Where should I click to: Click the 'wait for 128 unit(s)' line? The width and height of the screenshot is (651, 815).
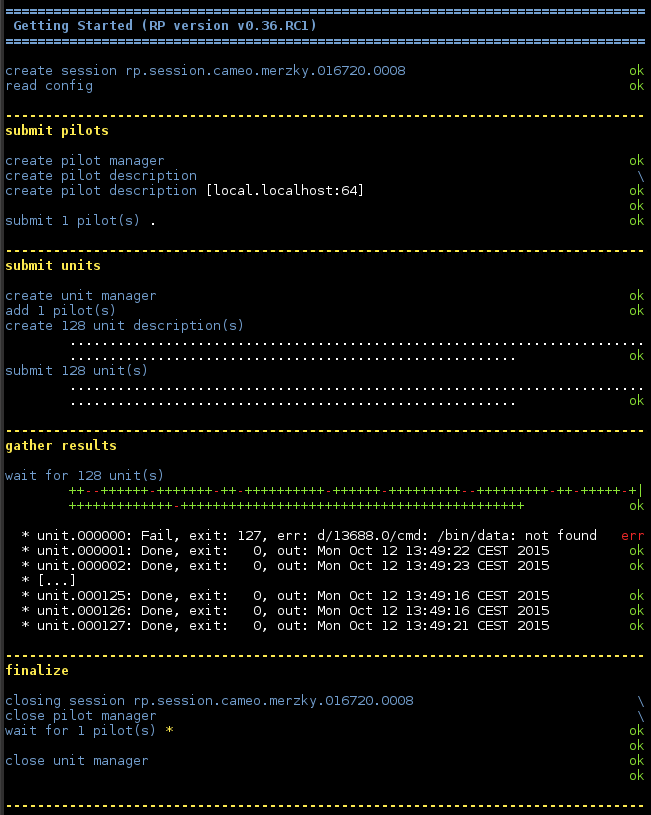pyautogui.click(x=84, y=476)
